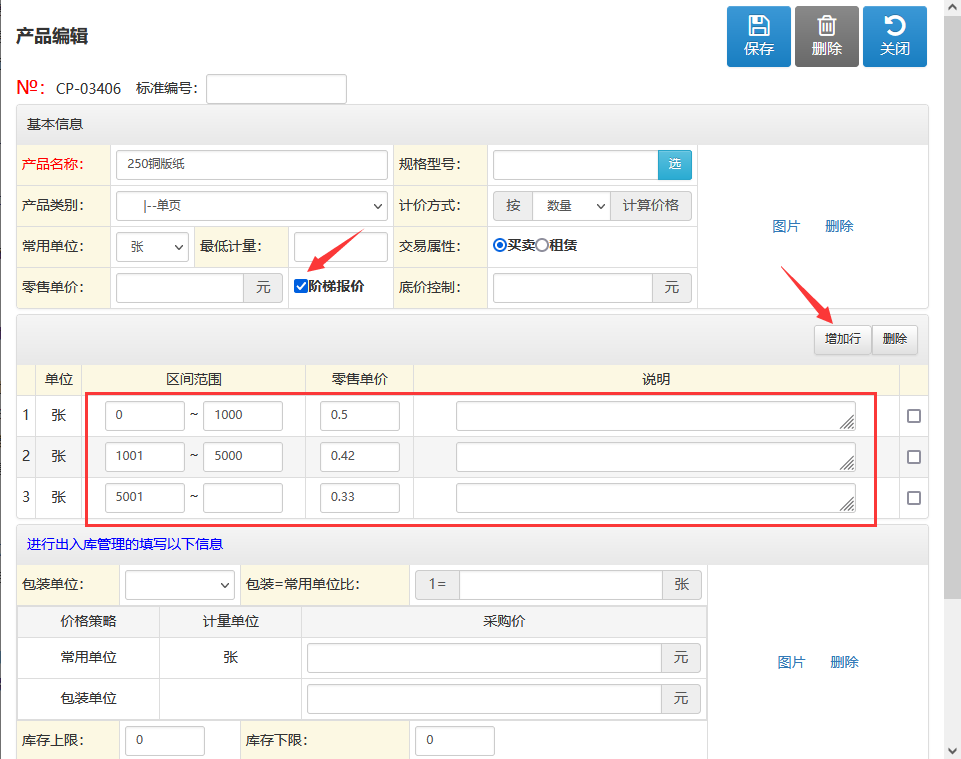
Task: Click the 库存上限 input field
Action: pyautogui.click(x=165, y=741)
